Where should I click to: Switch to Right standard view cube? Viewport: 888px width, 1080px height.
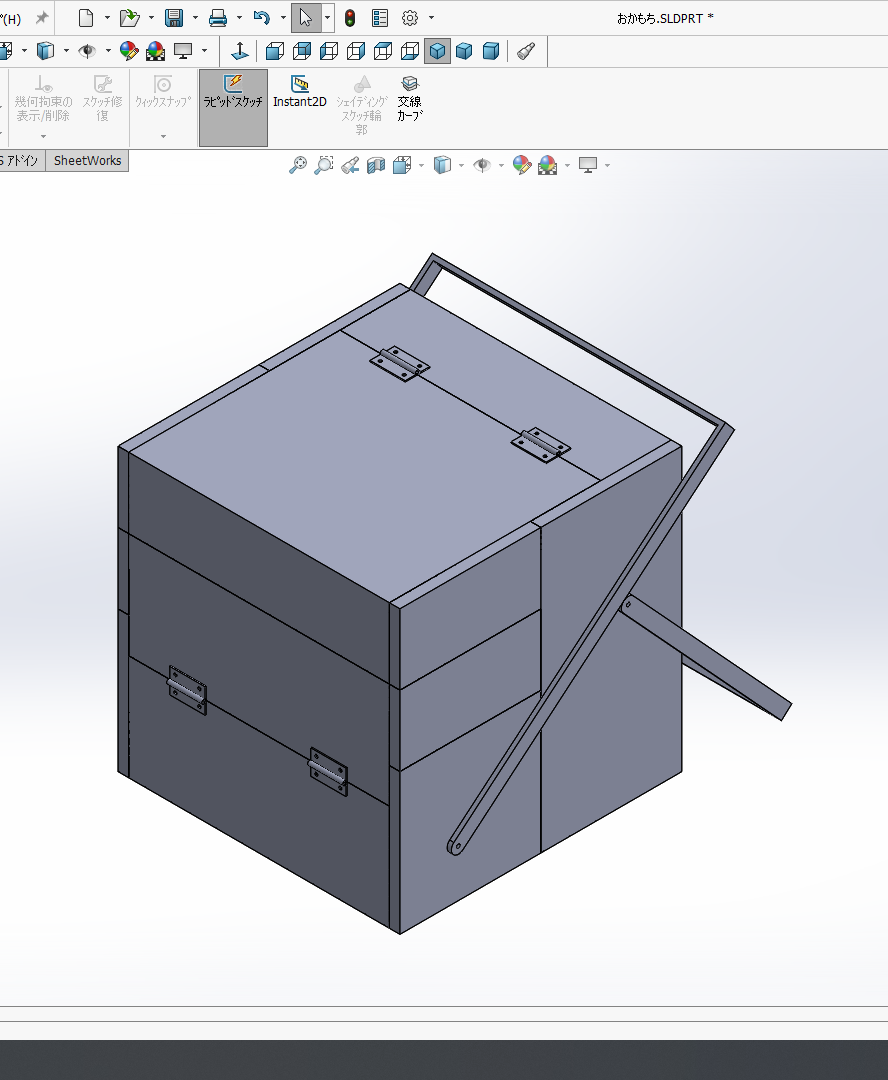356,51
